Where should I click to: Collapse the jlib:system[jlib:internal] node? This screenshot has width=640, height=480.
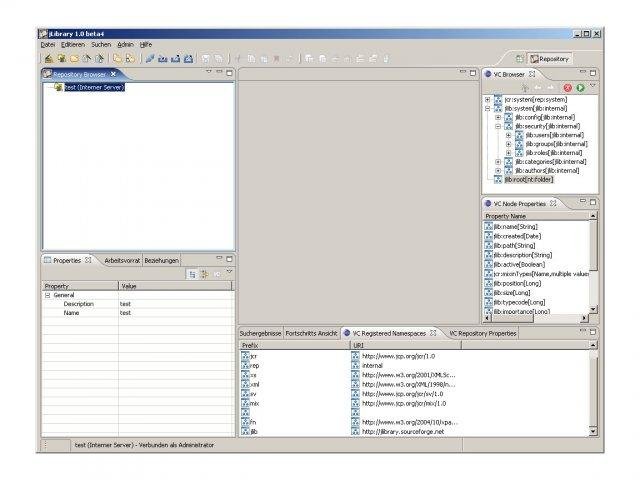(488, 109)
